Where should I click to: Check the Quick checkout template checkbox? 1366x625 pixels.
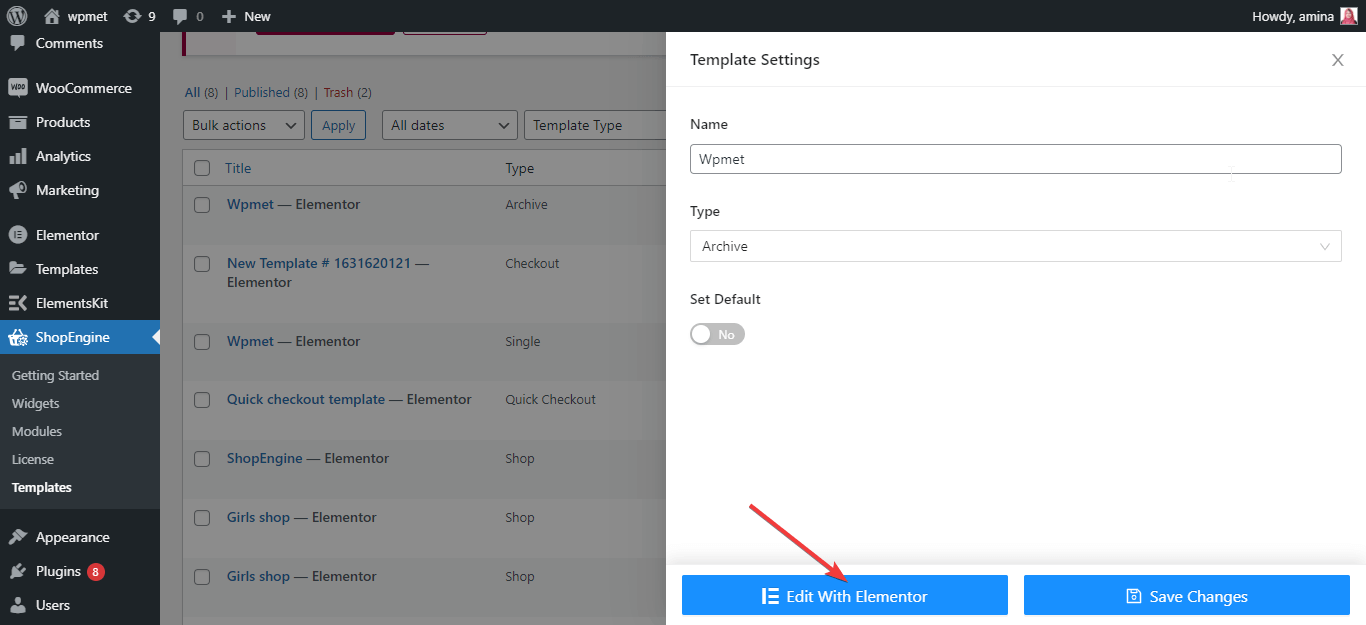202,399
